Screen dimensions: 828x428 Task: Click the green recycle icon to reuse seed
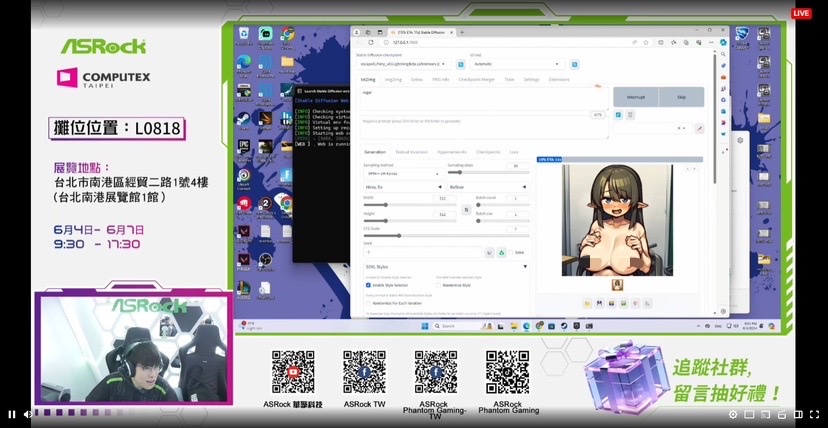tap(502, 253)
